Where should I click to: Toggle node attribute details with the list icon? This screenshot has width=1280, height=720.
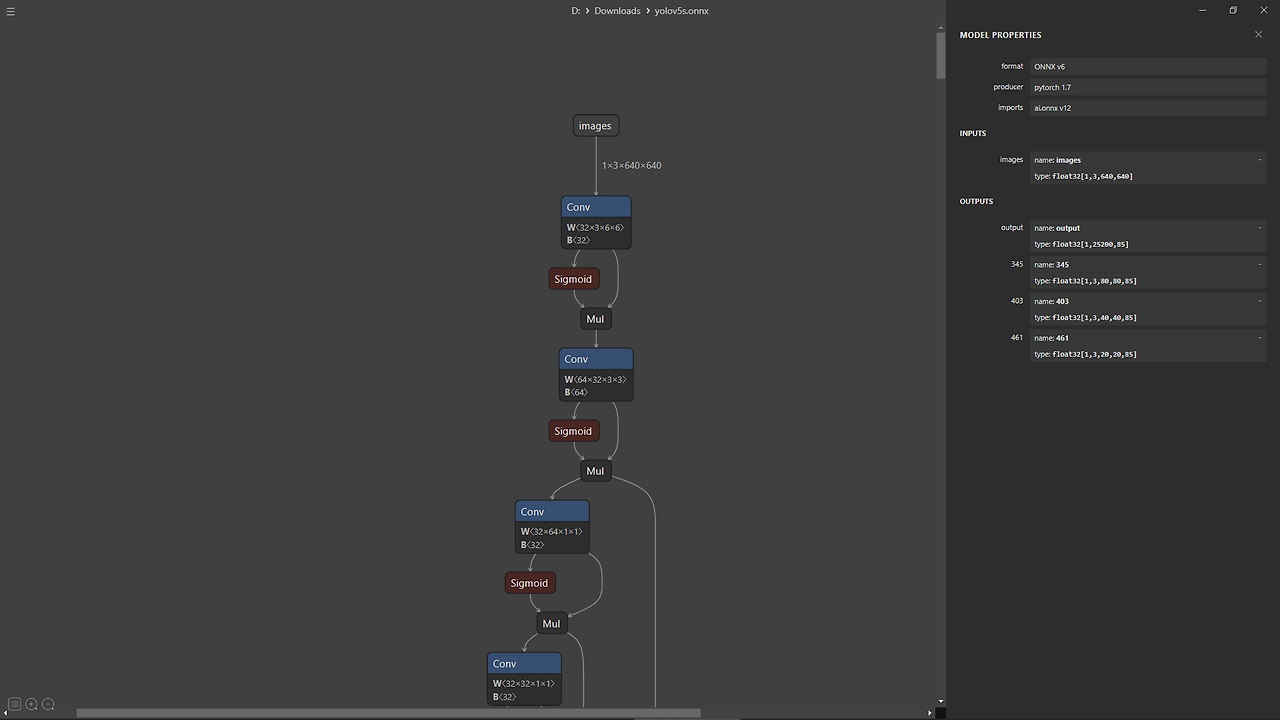14,704
